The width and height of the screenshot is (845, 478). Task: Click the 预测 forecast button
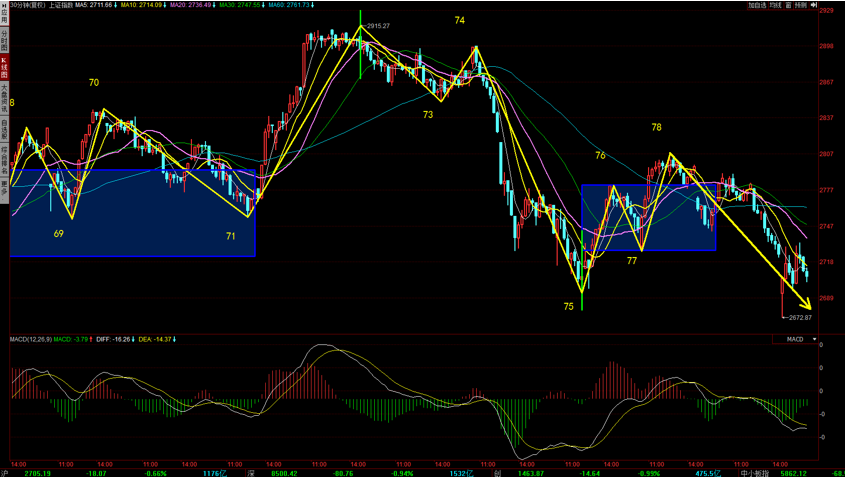pyautogui.click(x=801, y=5)
